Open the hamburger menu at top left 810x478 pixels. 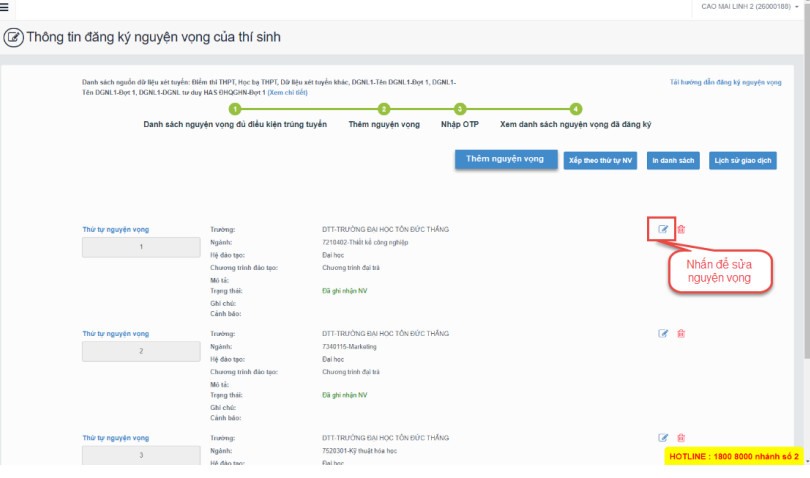5,7
